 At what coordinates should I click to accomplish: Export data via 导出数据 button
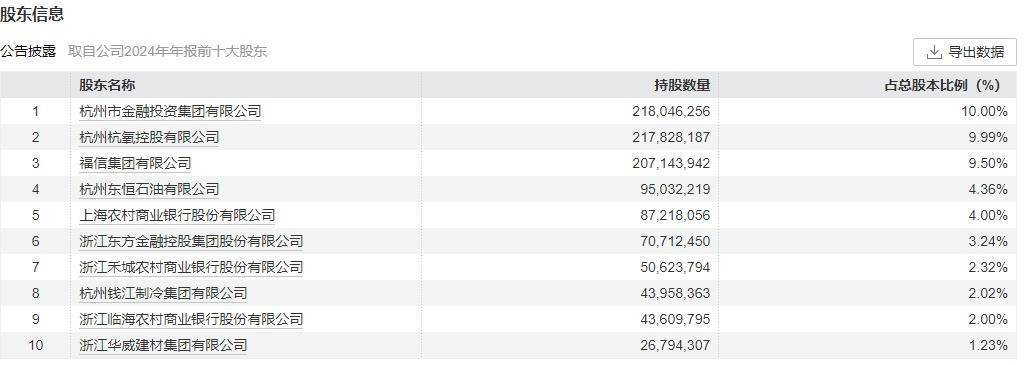(x=965, y=53)
